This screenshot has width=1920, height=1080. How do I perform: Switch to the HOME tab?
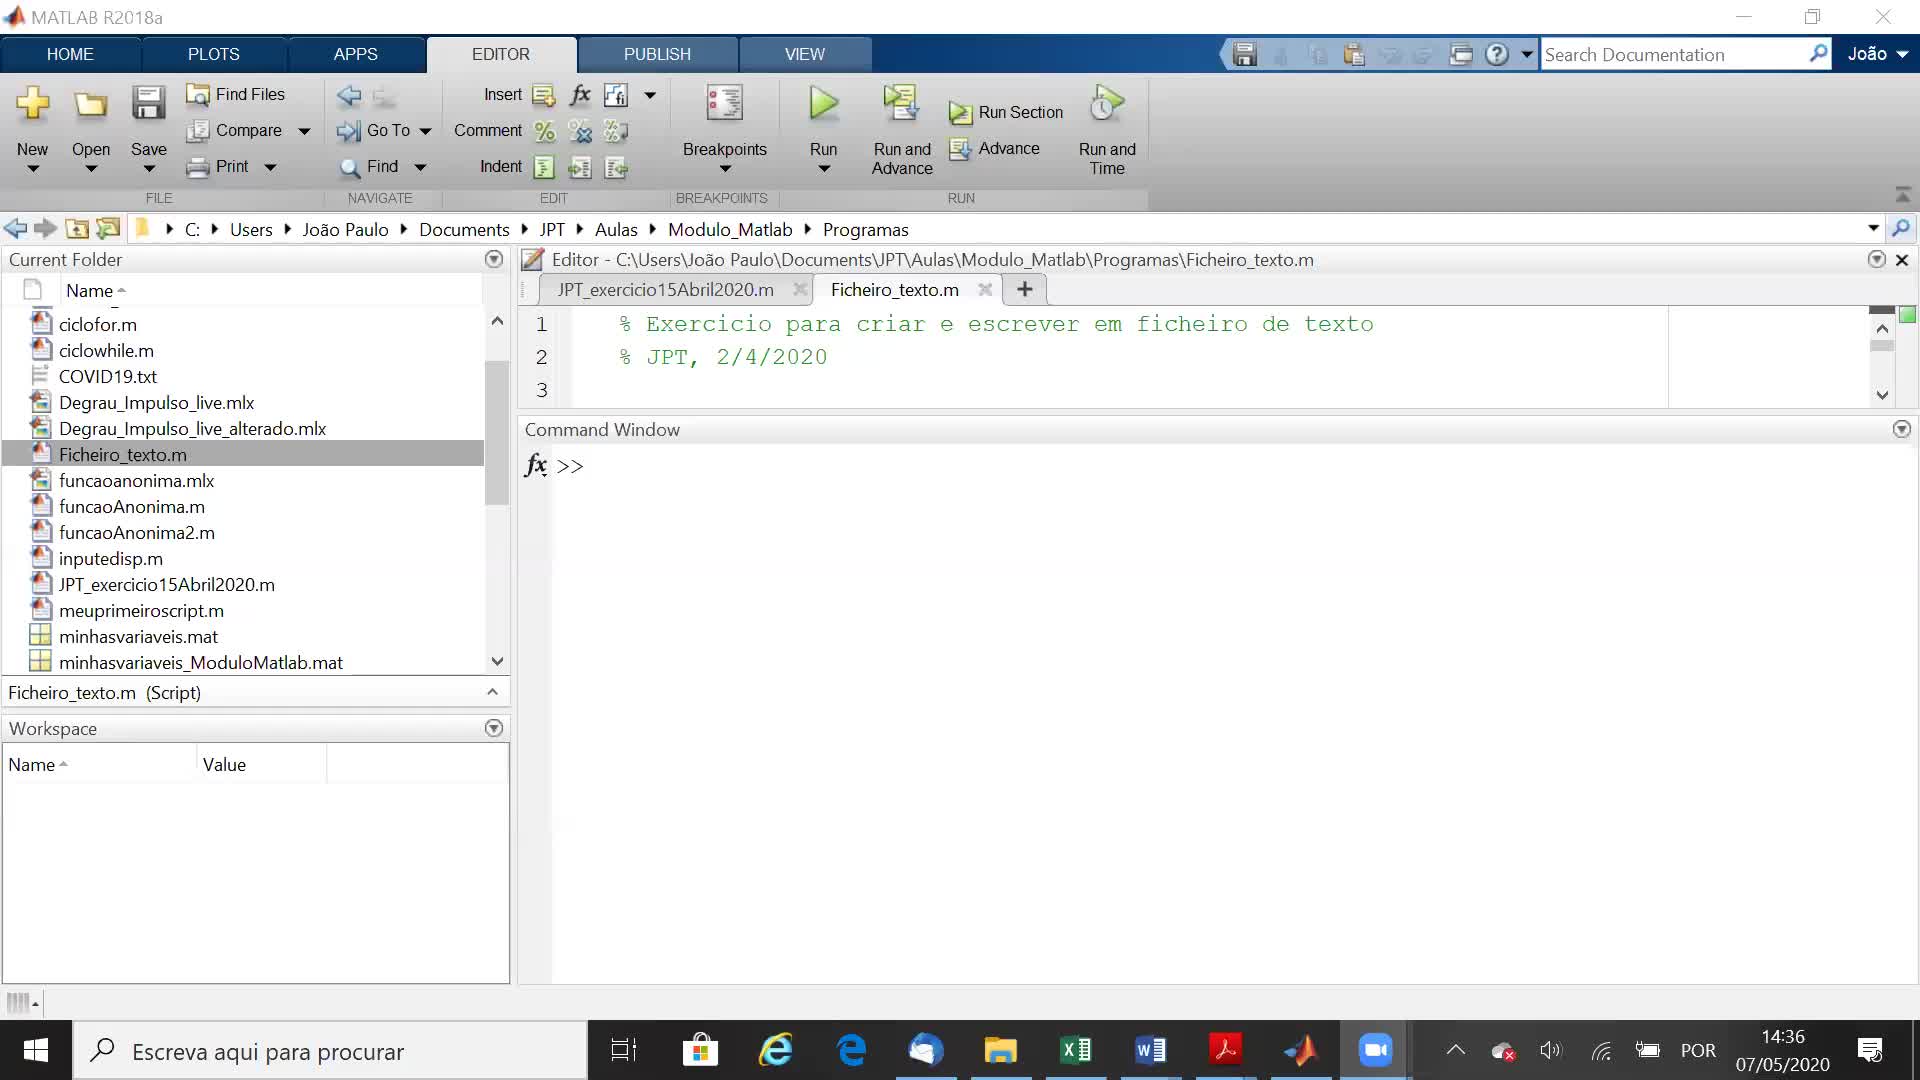point(70,54)
